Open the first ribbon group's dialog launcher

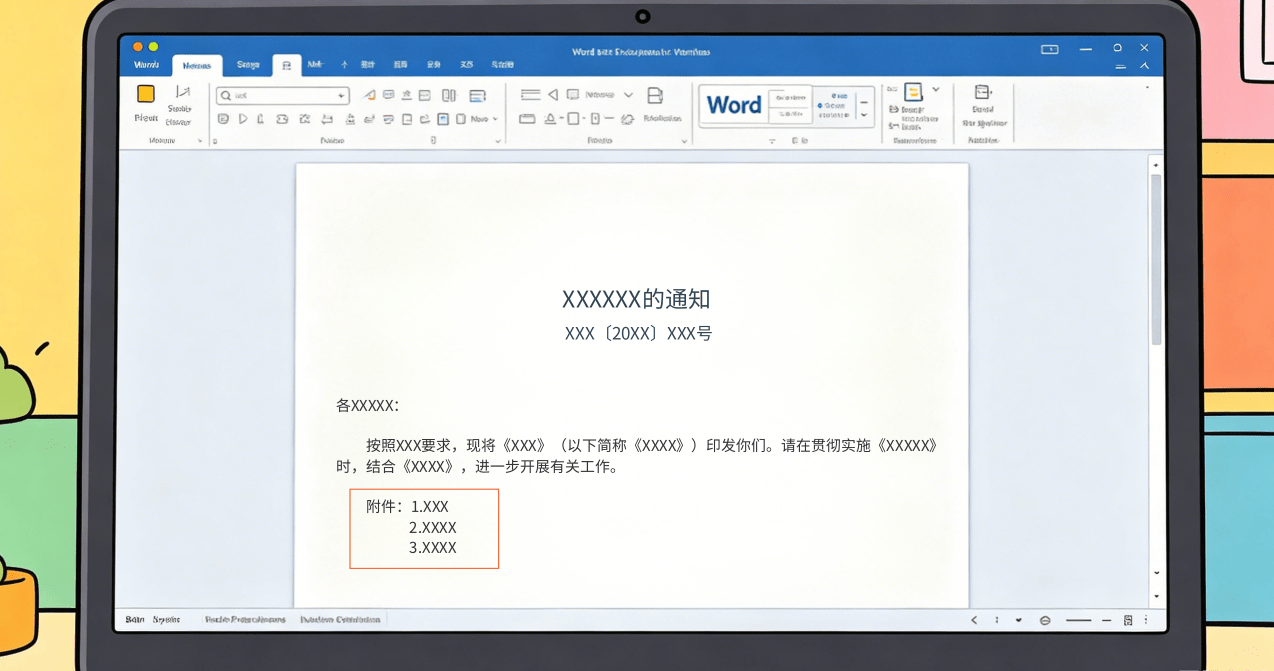point(200,141)
